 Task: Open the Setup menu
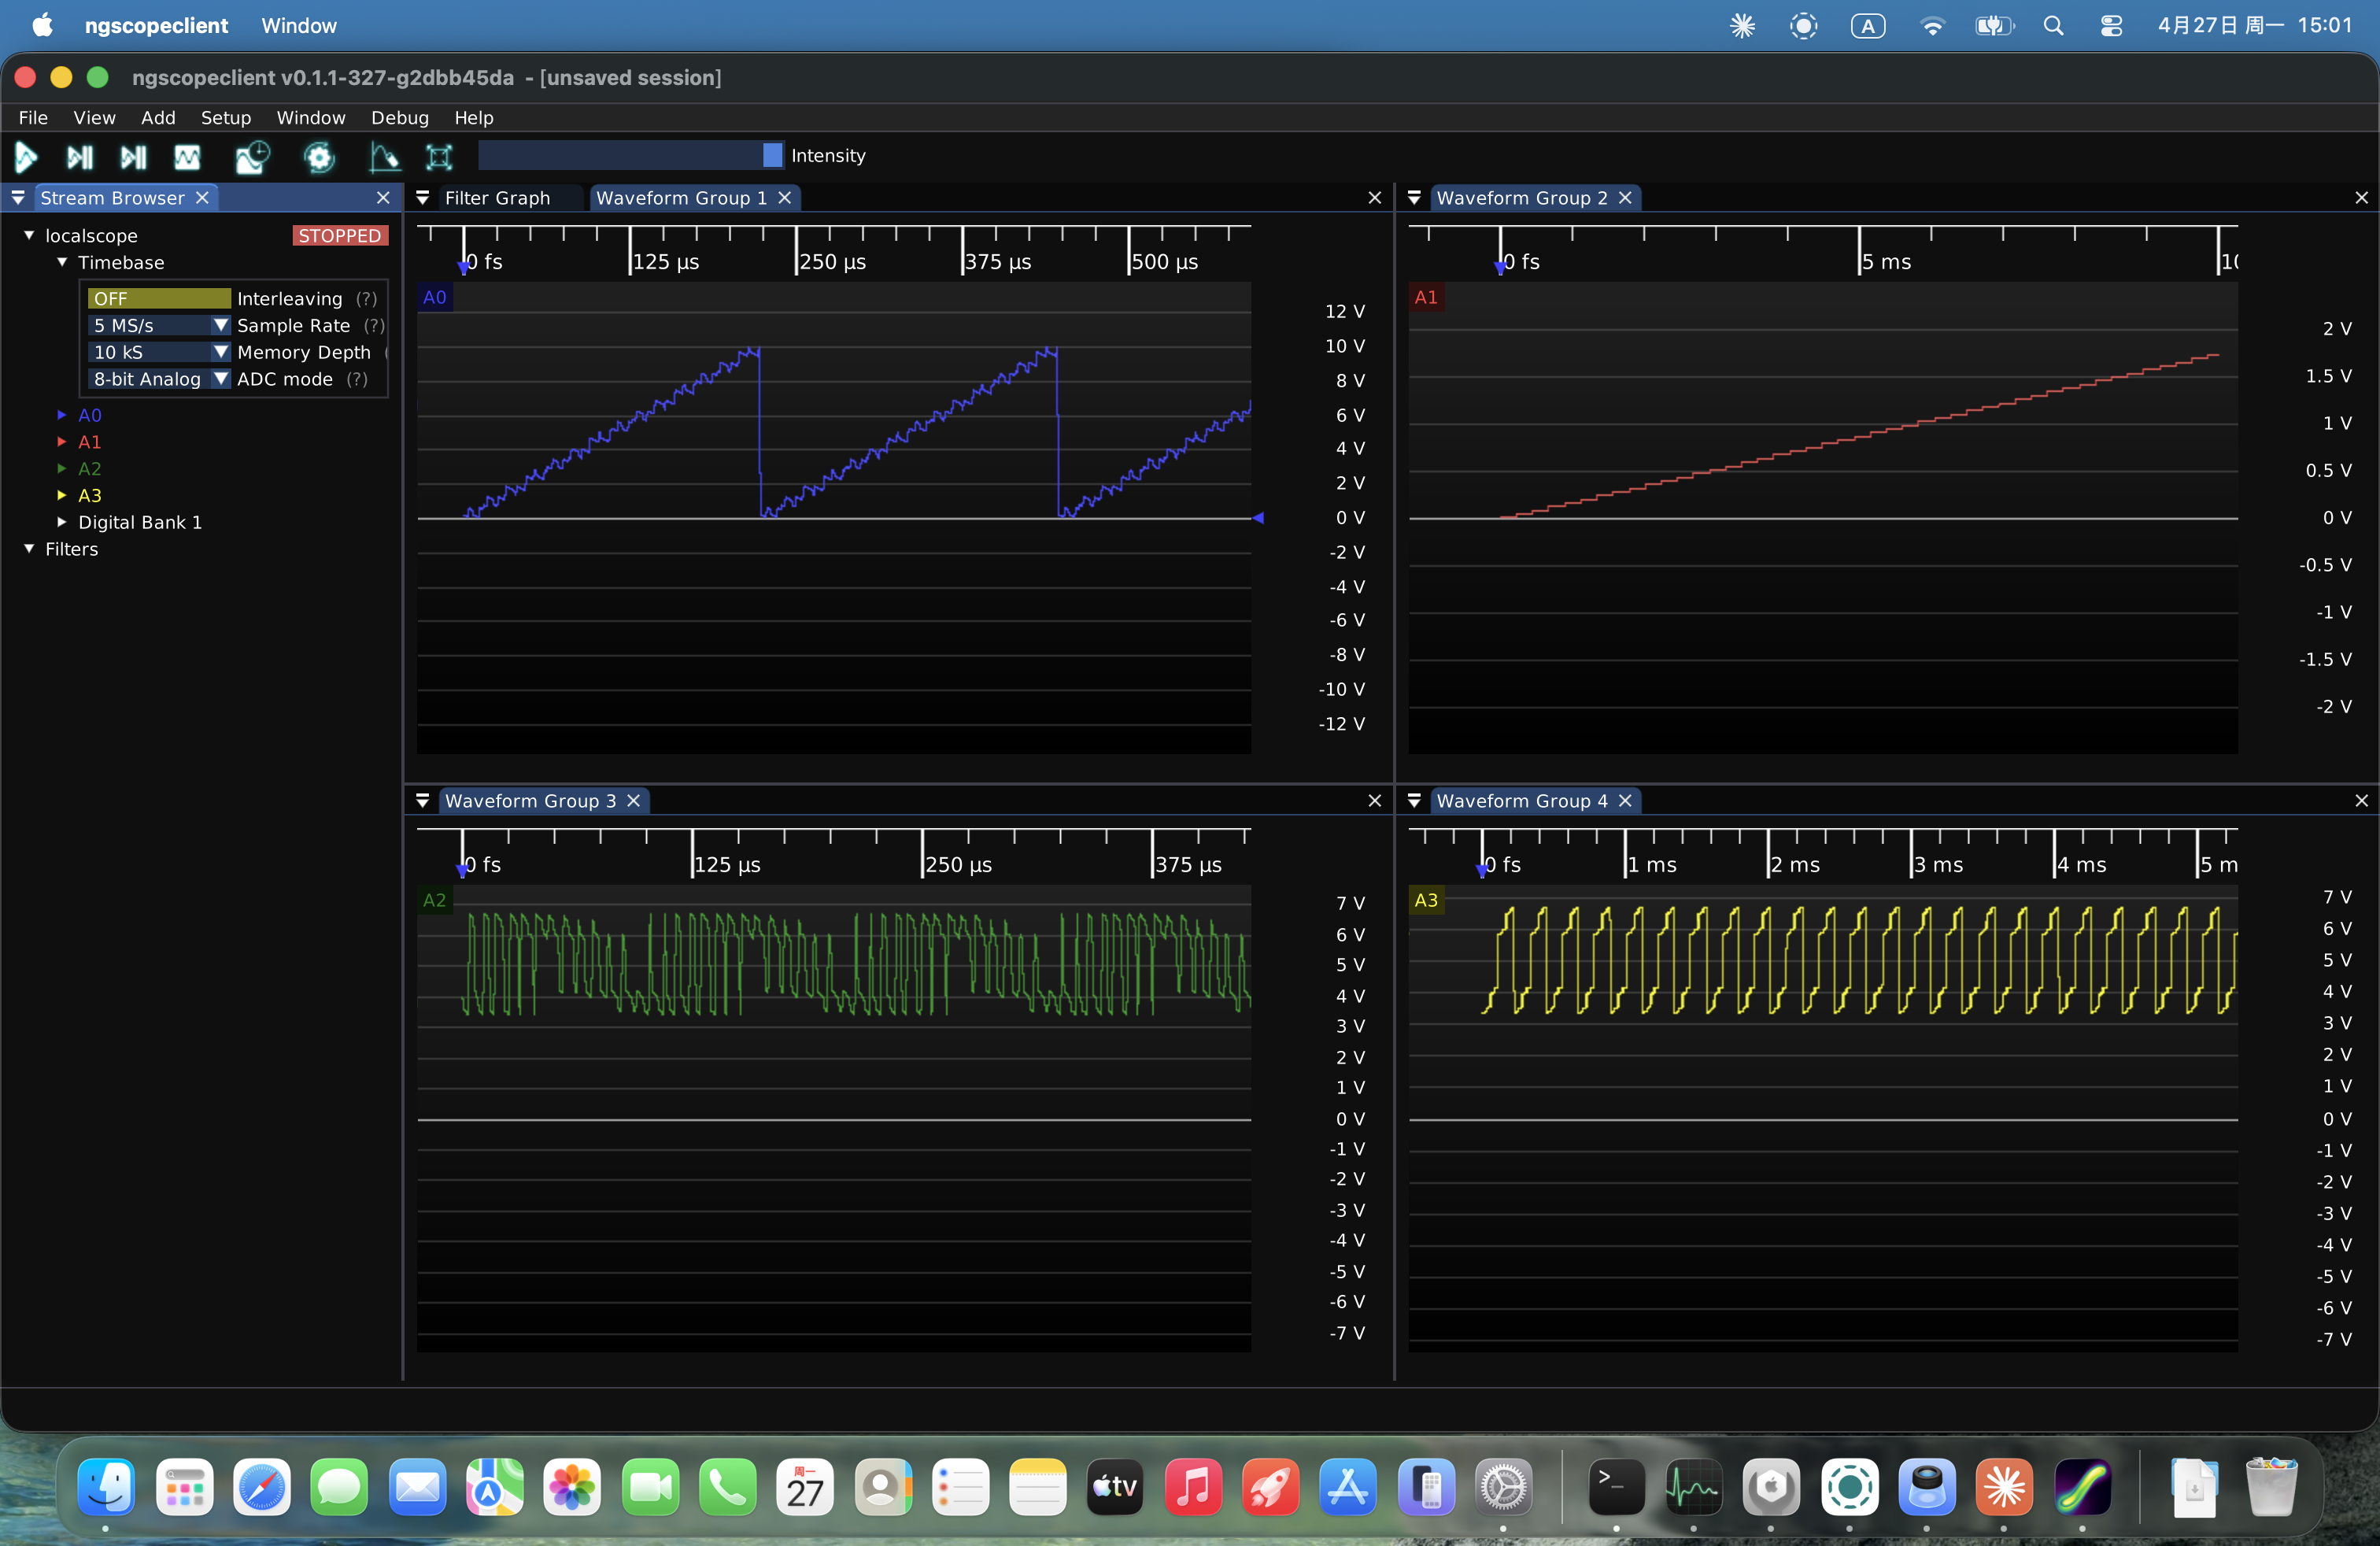[x=226, y=117]
